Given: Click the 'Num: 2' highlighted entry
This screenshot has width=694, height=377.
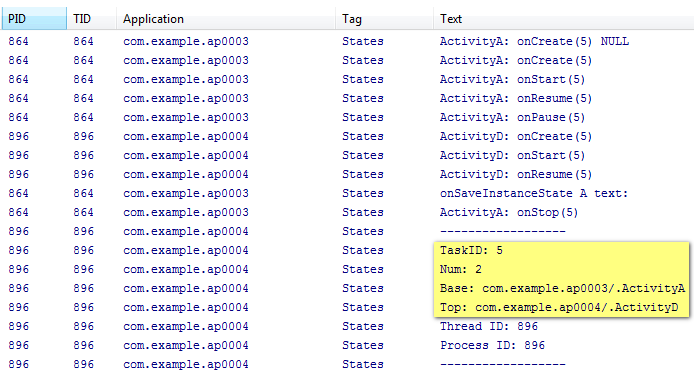Looking at the screenshot, I should [460, 269].
